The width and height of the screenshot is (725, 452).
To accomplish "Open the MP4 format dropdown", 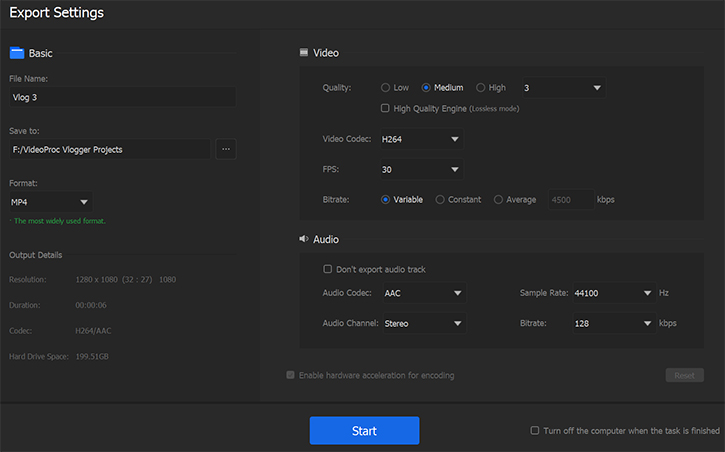I will click(x=50, y=202).
